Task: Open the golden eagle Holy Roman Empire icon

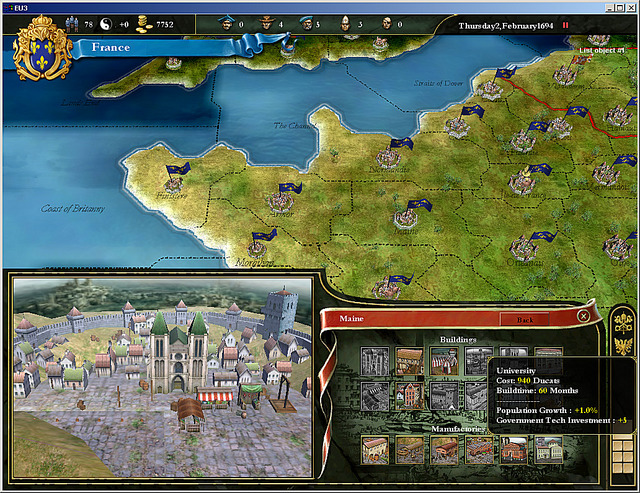Action: (x=623, y=346)
